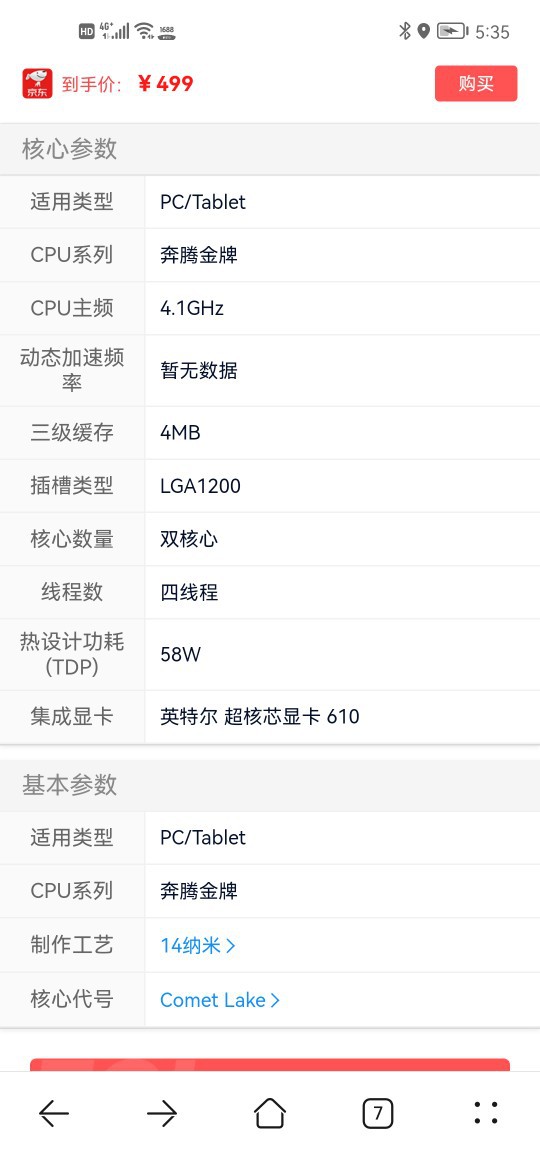Tap the JD.com red logo icon
The height and width of the screenshot is (1155, 540).
pyautogui.click(x=38, y=83)
